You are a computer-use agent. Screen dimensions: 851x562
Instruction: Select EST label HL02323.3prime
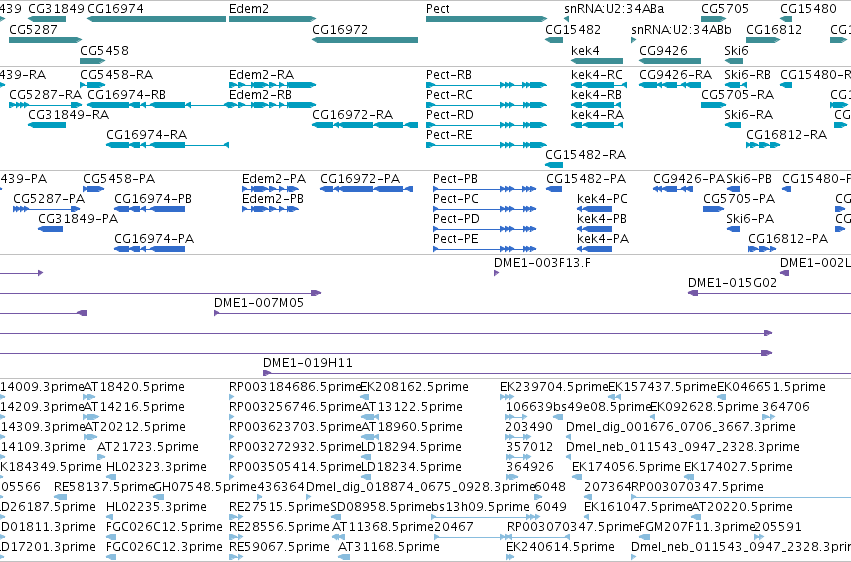[156, 467]
